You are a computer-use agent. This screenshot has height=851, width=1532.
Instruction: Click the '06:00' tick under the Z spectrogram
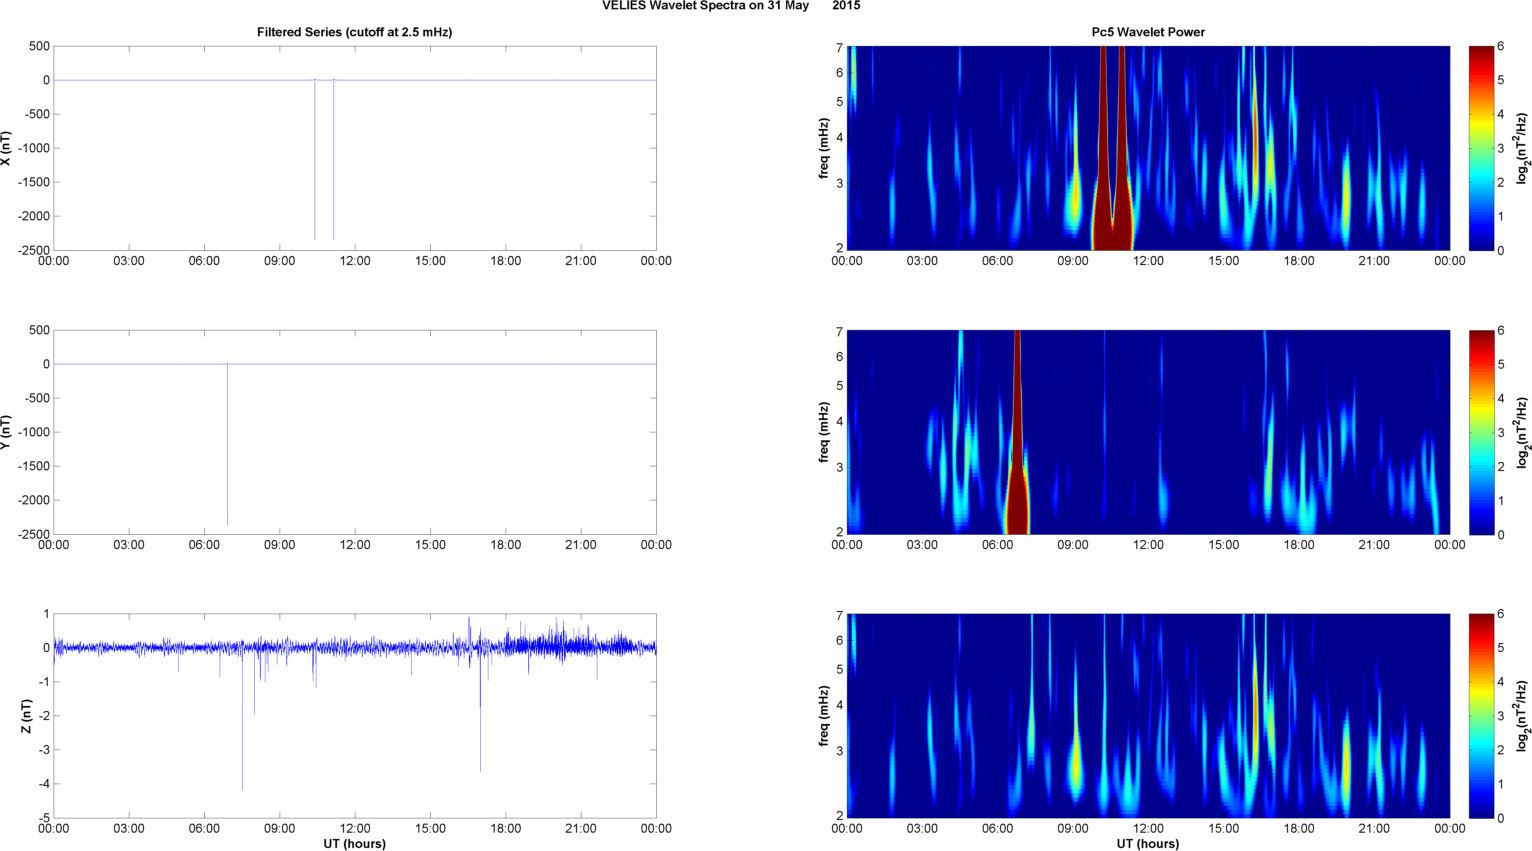point(997,828)
